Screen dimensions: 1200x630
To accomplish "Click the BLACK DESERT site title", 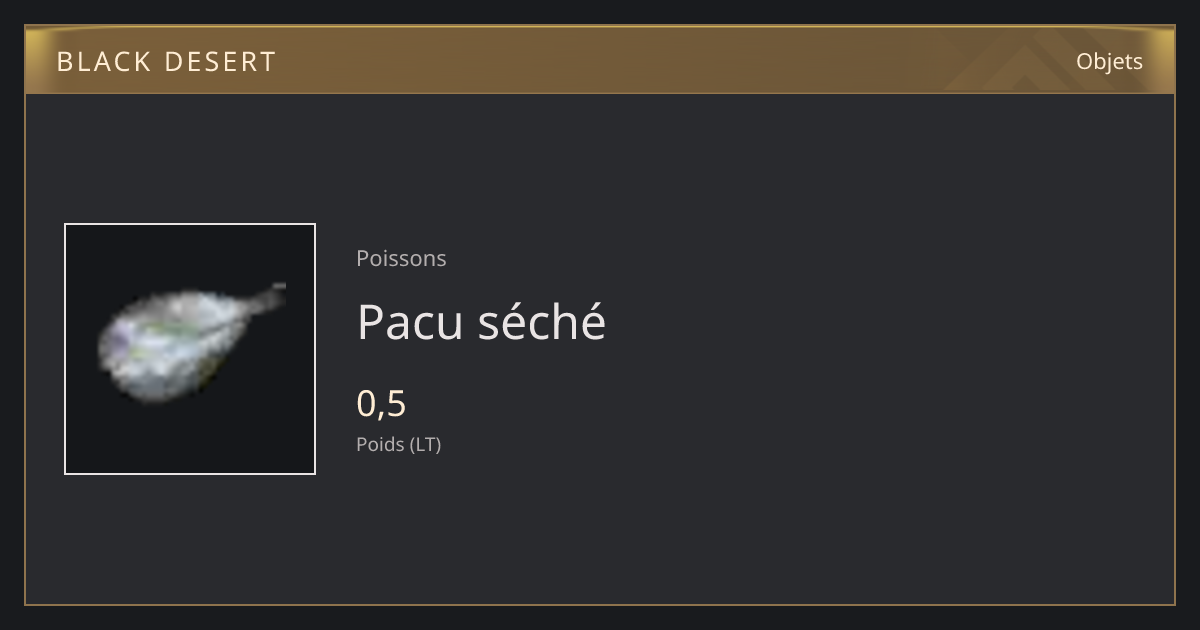I will pos(166,62).
